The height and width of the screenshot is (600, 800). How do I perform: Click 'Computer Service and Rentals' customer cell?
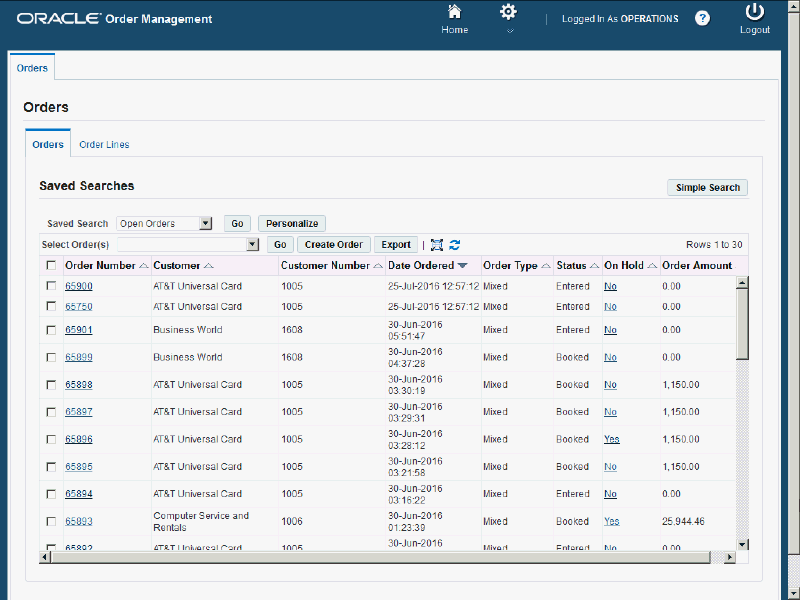[x=201, y=521]
